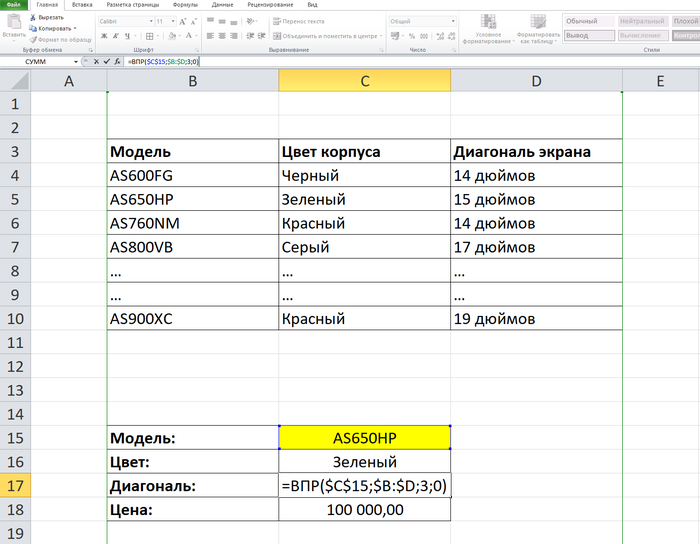Toggle italic (К) formatting
Image resolution: width=700 pixels, height=544 pixels.
pyautogui.click(x=116, y=36)
